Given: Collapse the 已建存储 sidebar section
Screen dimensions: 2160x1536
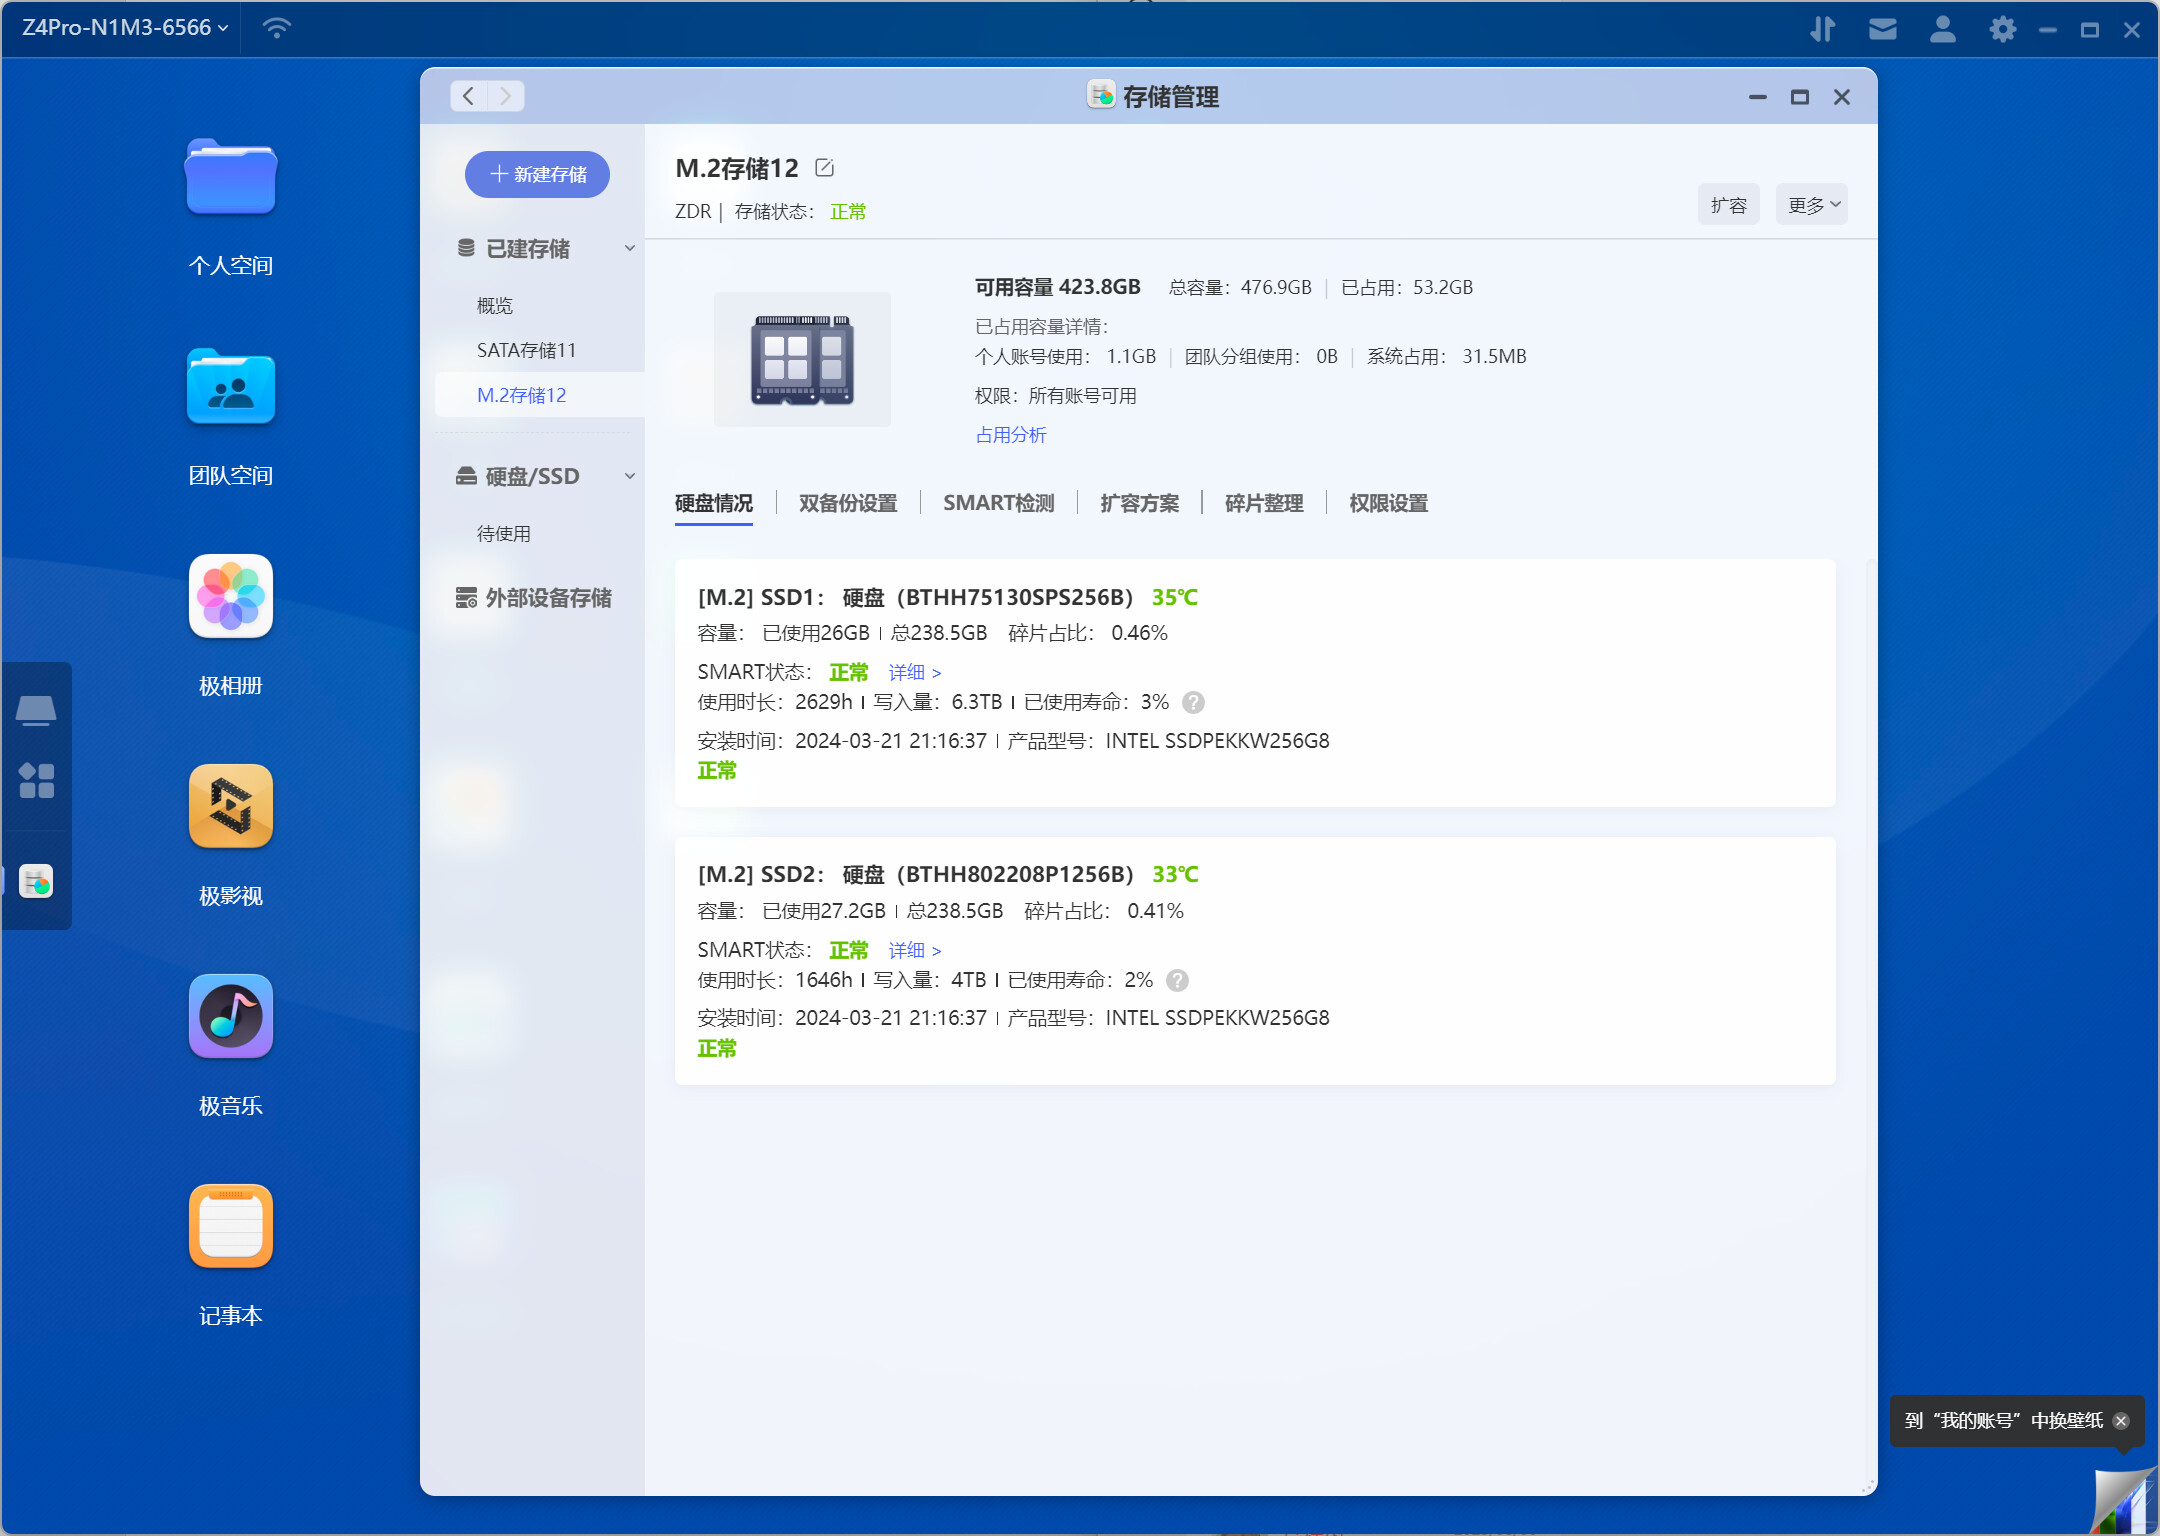Looking at the screenshot, I should coord(630,249).
